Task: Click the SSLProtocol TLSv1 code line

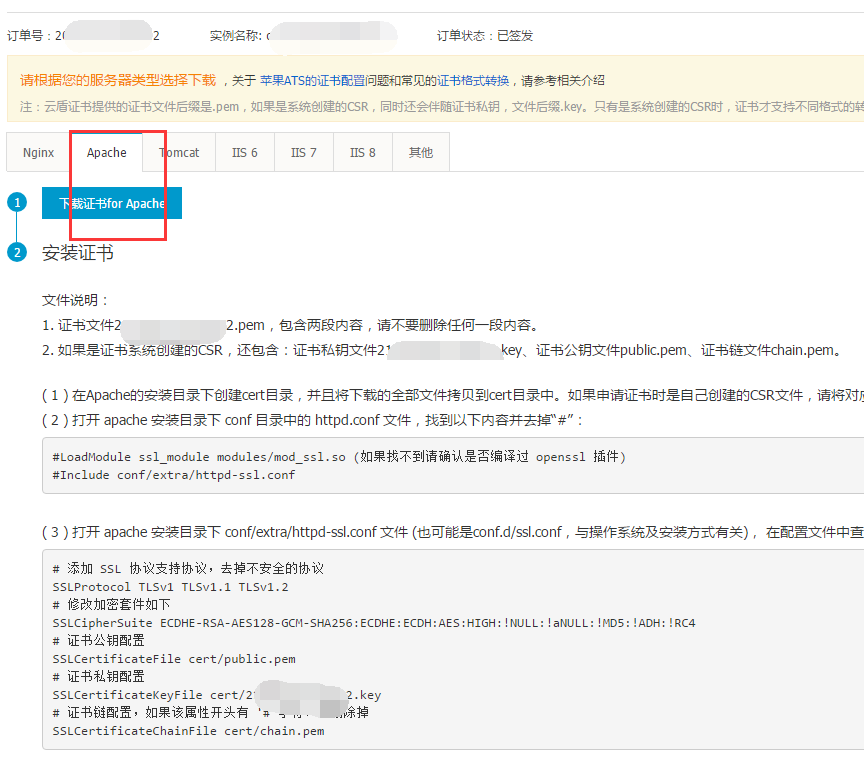Action: pos(170,587)
